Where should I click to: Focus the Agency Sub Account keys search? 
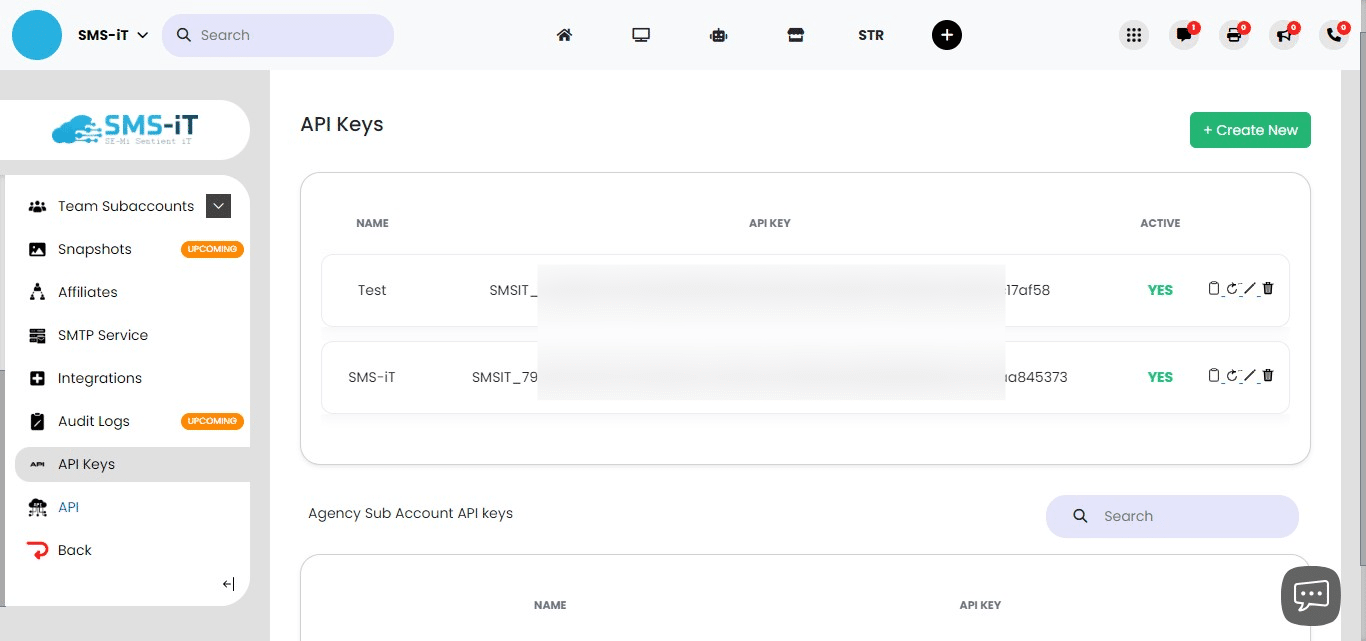click(x=1172, y=516)
